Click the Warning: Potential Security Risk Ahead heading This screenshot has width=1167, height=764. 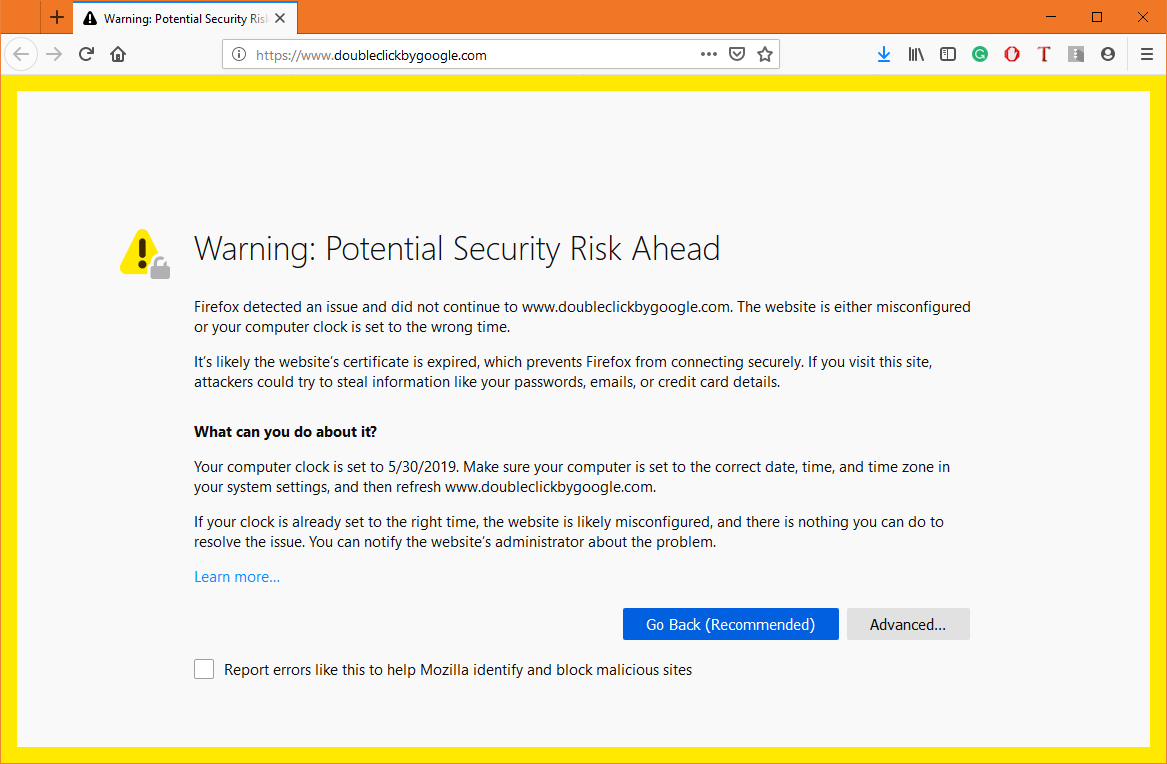pyautogui.click(x=456, y=248)
